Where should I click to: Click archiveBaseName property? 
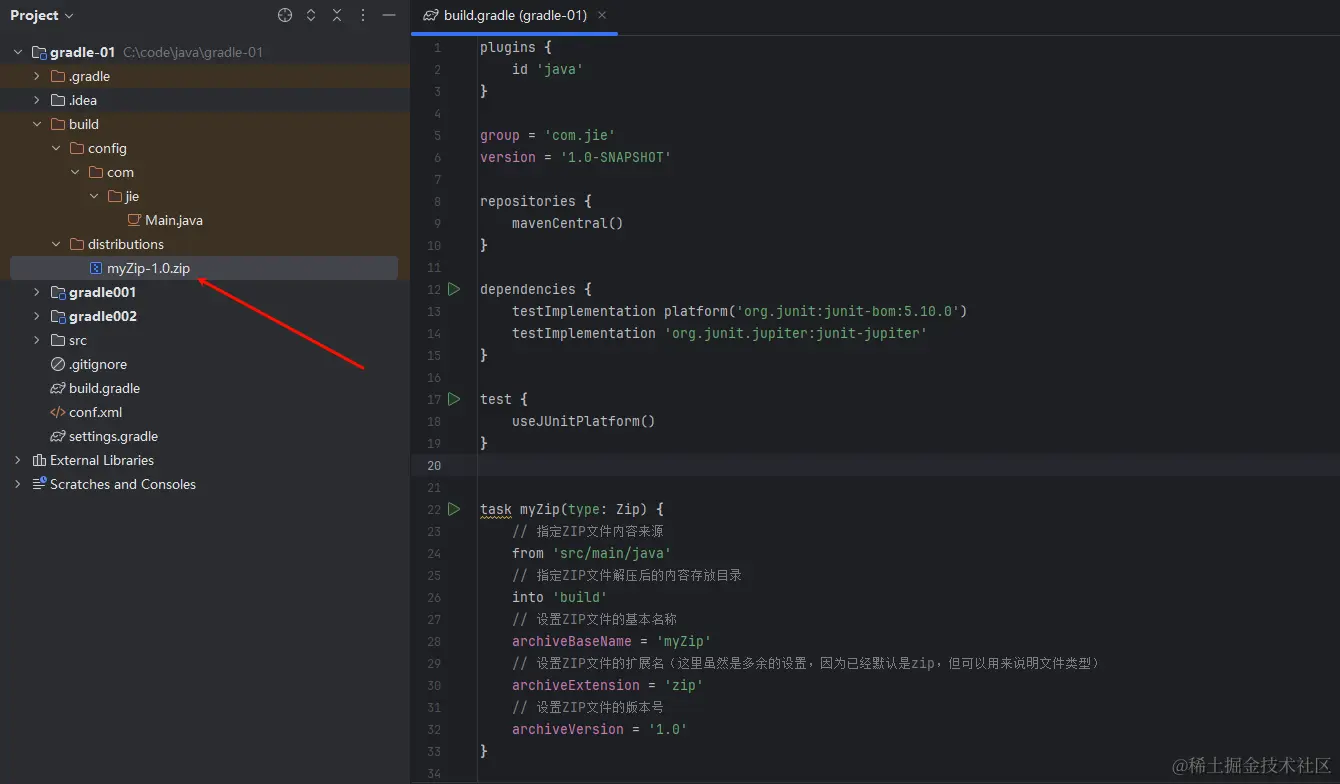[x=572, y=641]
